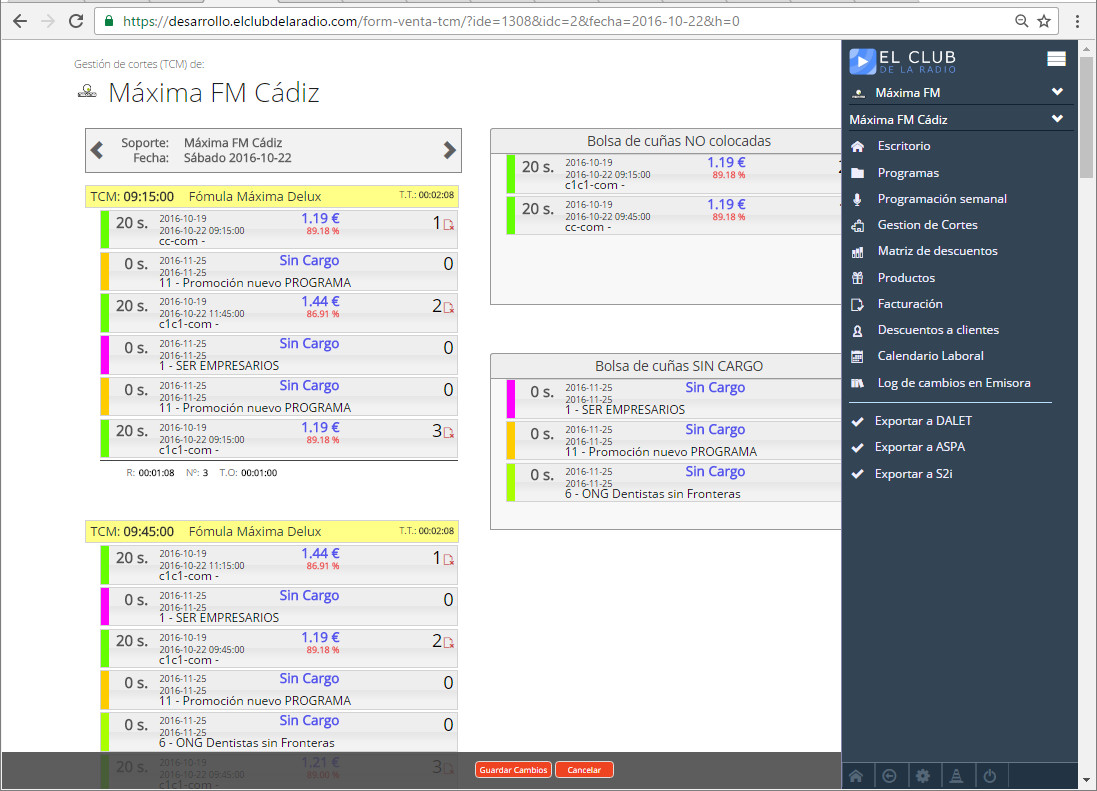This screenshot has width=1097, height=791.
Task: Select c1c1-com 09:15:00 spot in NO colocadas bag
Action: tap(673, 173)
